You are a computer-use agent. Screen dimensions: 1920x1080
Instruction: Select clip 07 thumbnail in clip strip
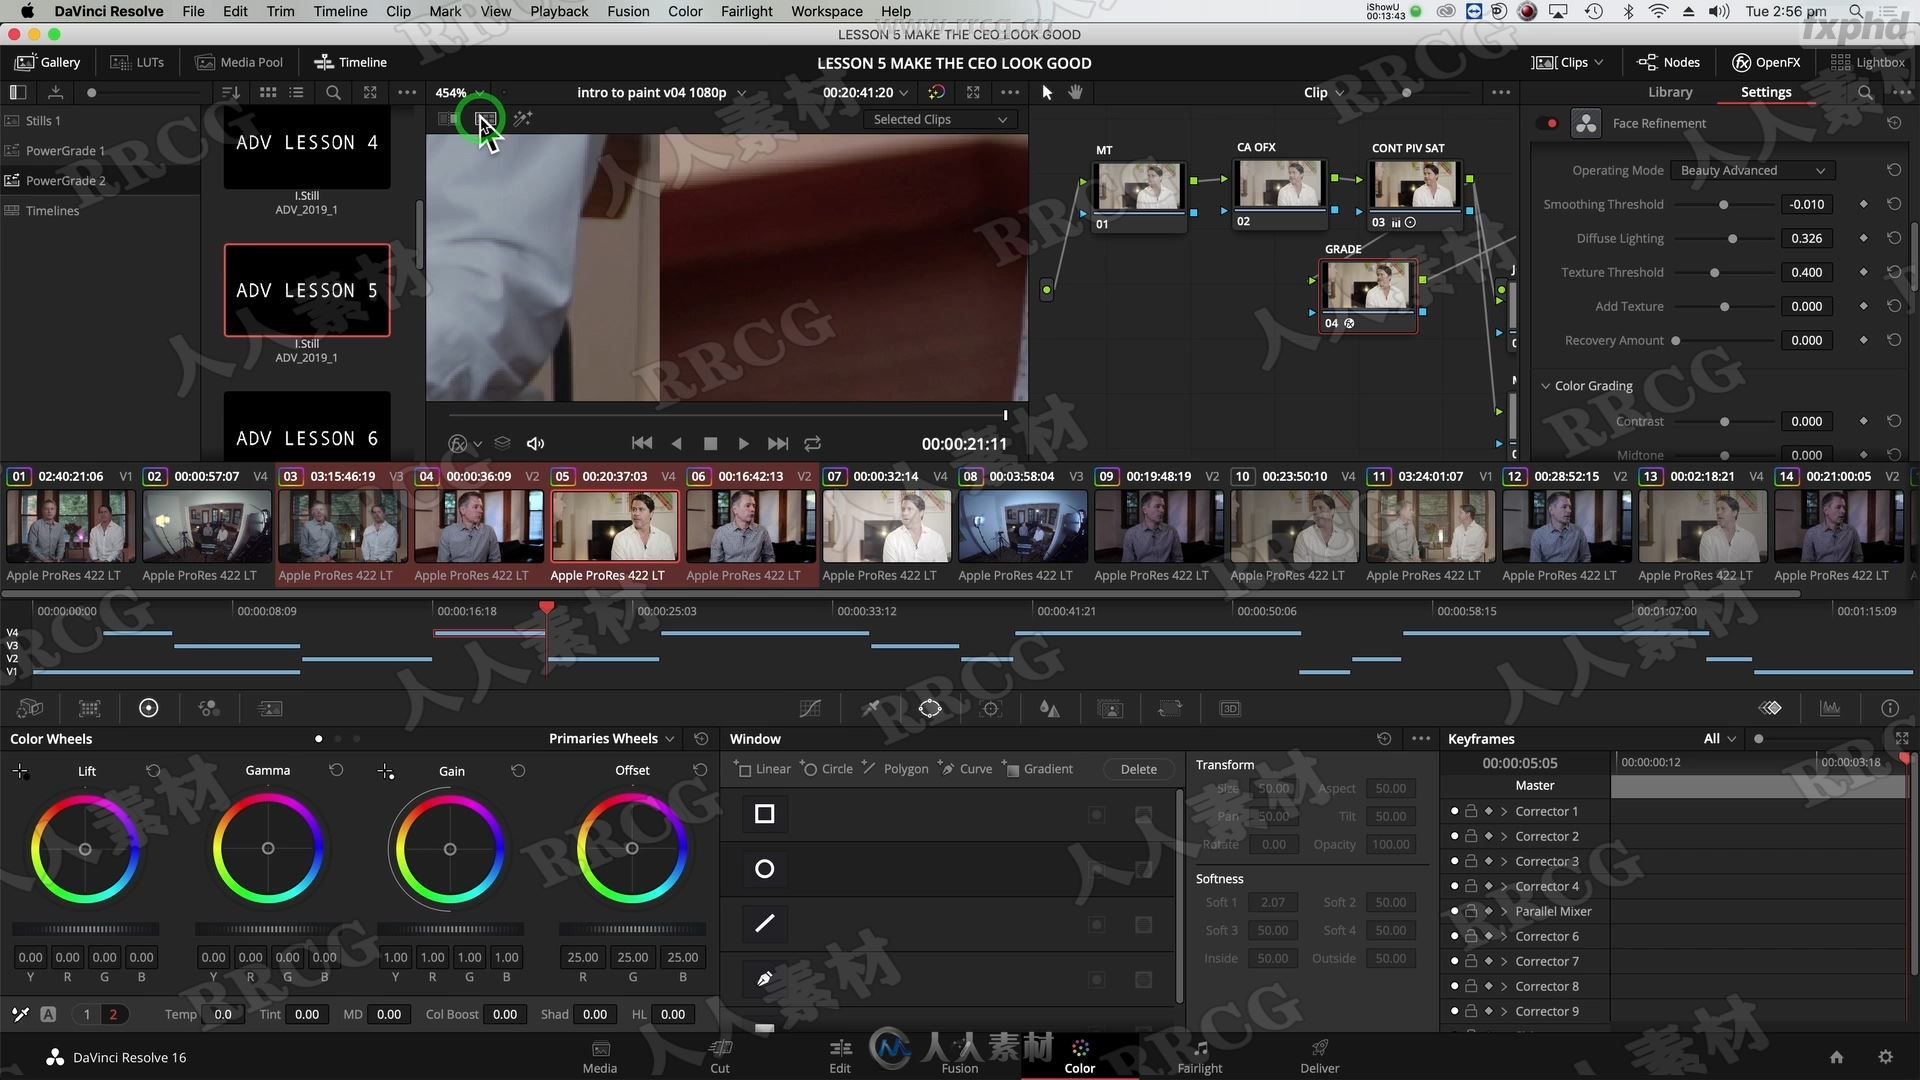pos(886,526)
